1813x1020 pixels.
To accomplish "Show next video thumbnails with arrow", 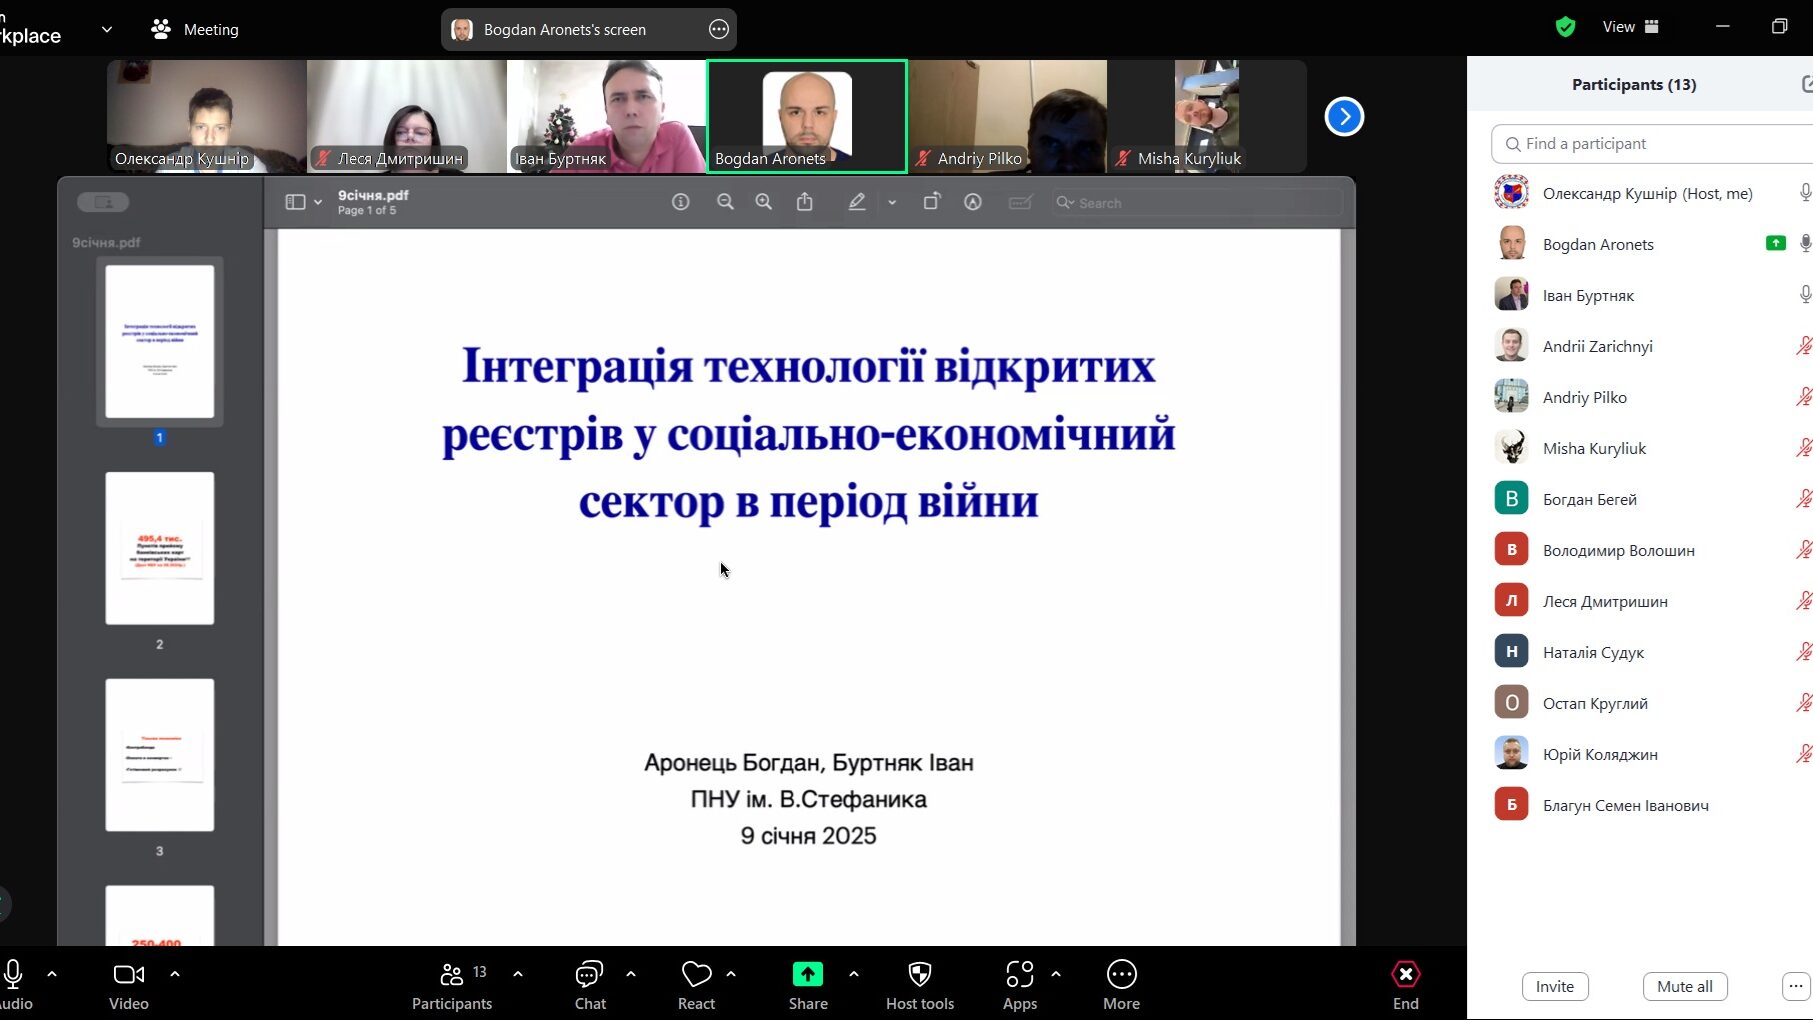I will tap(1344, 117).
